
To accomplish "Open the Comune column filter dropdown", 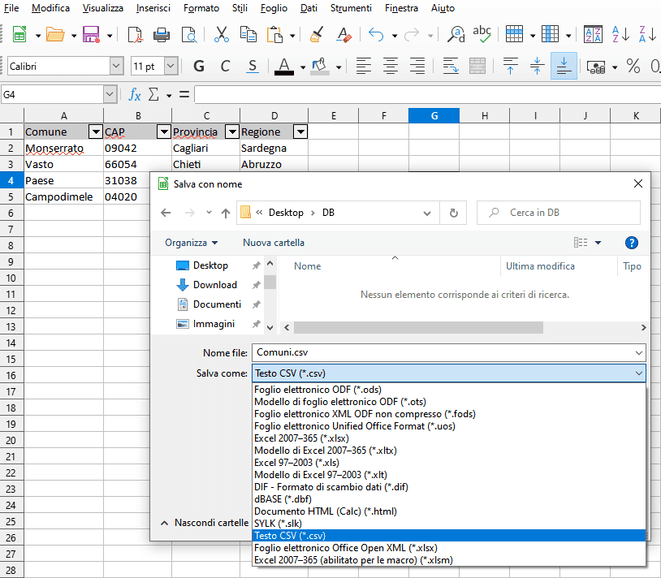I will pos(95,132).
